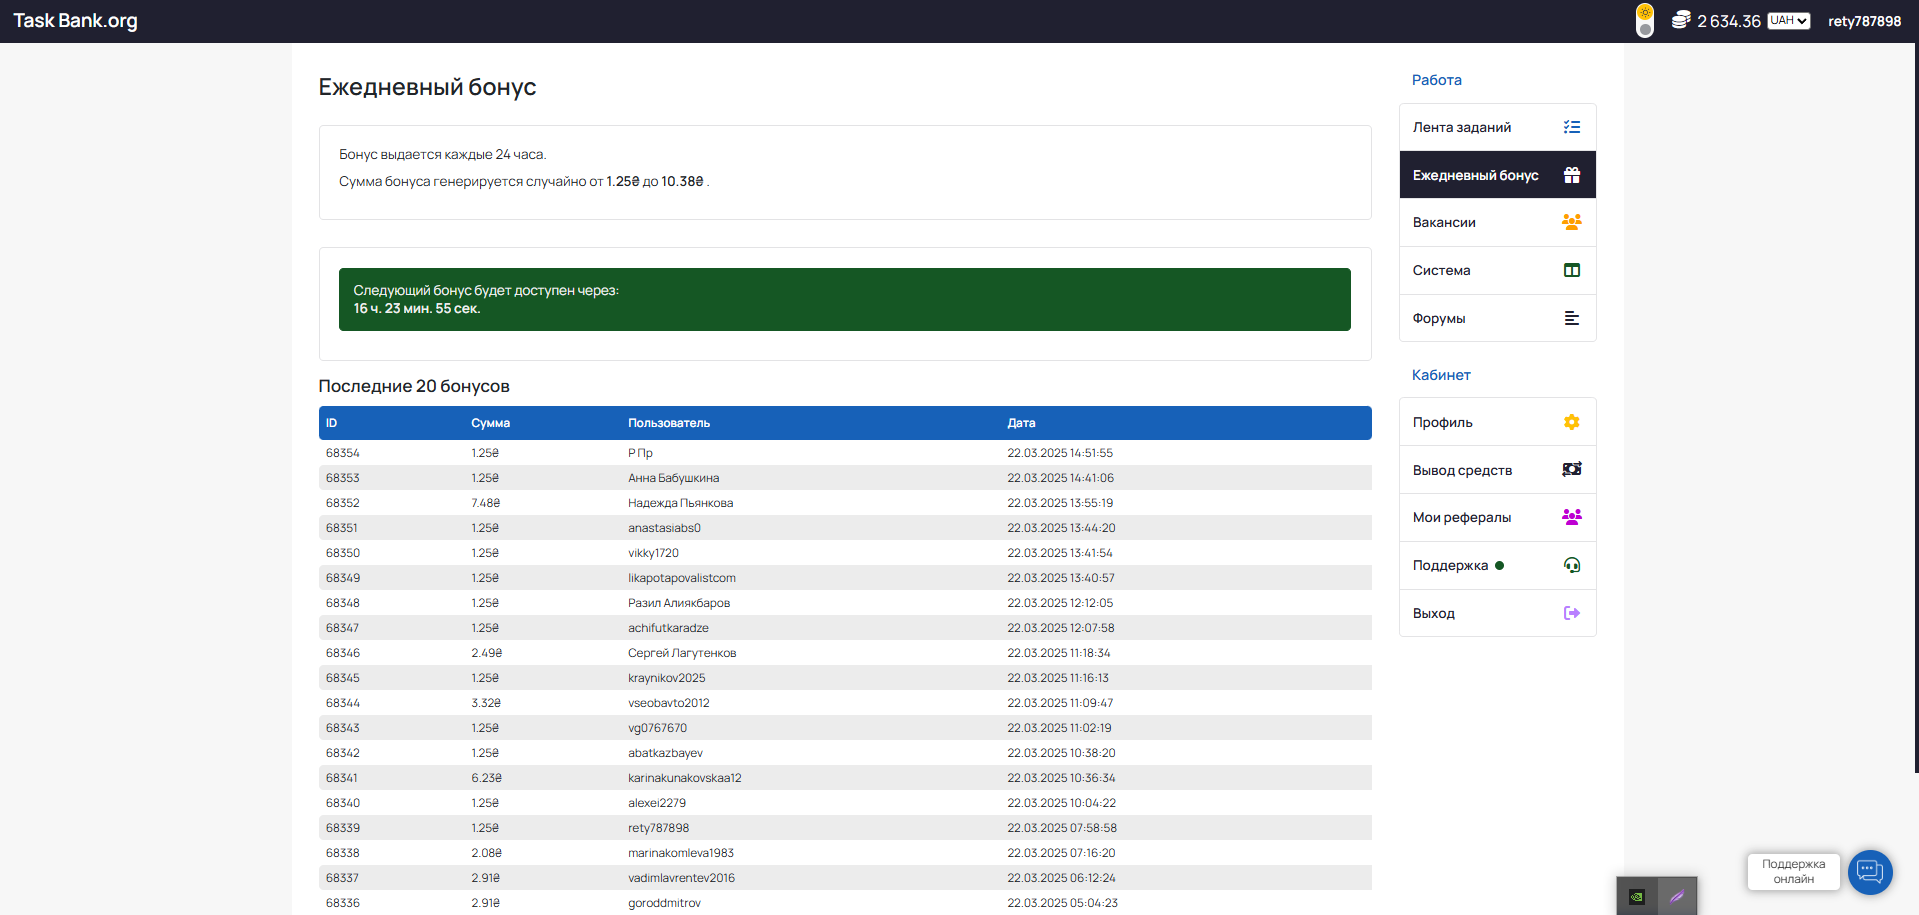The image size is (1919, 915).
Task: Open the Вывод средств menu item
Action: [1497, 470]
